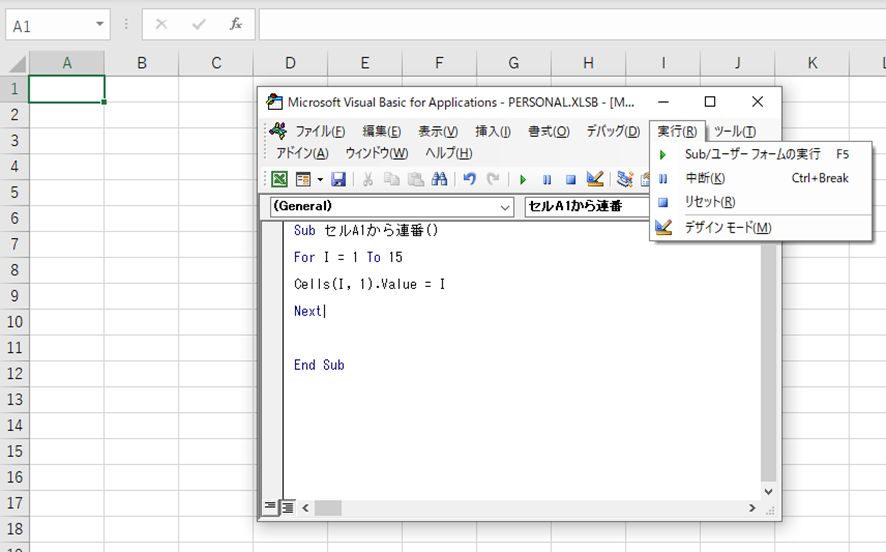
Task: Choose デザイン モード(M) from the menu
Action: (x=761, y=228)
